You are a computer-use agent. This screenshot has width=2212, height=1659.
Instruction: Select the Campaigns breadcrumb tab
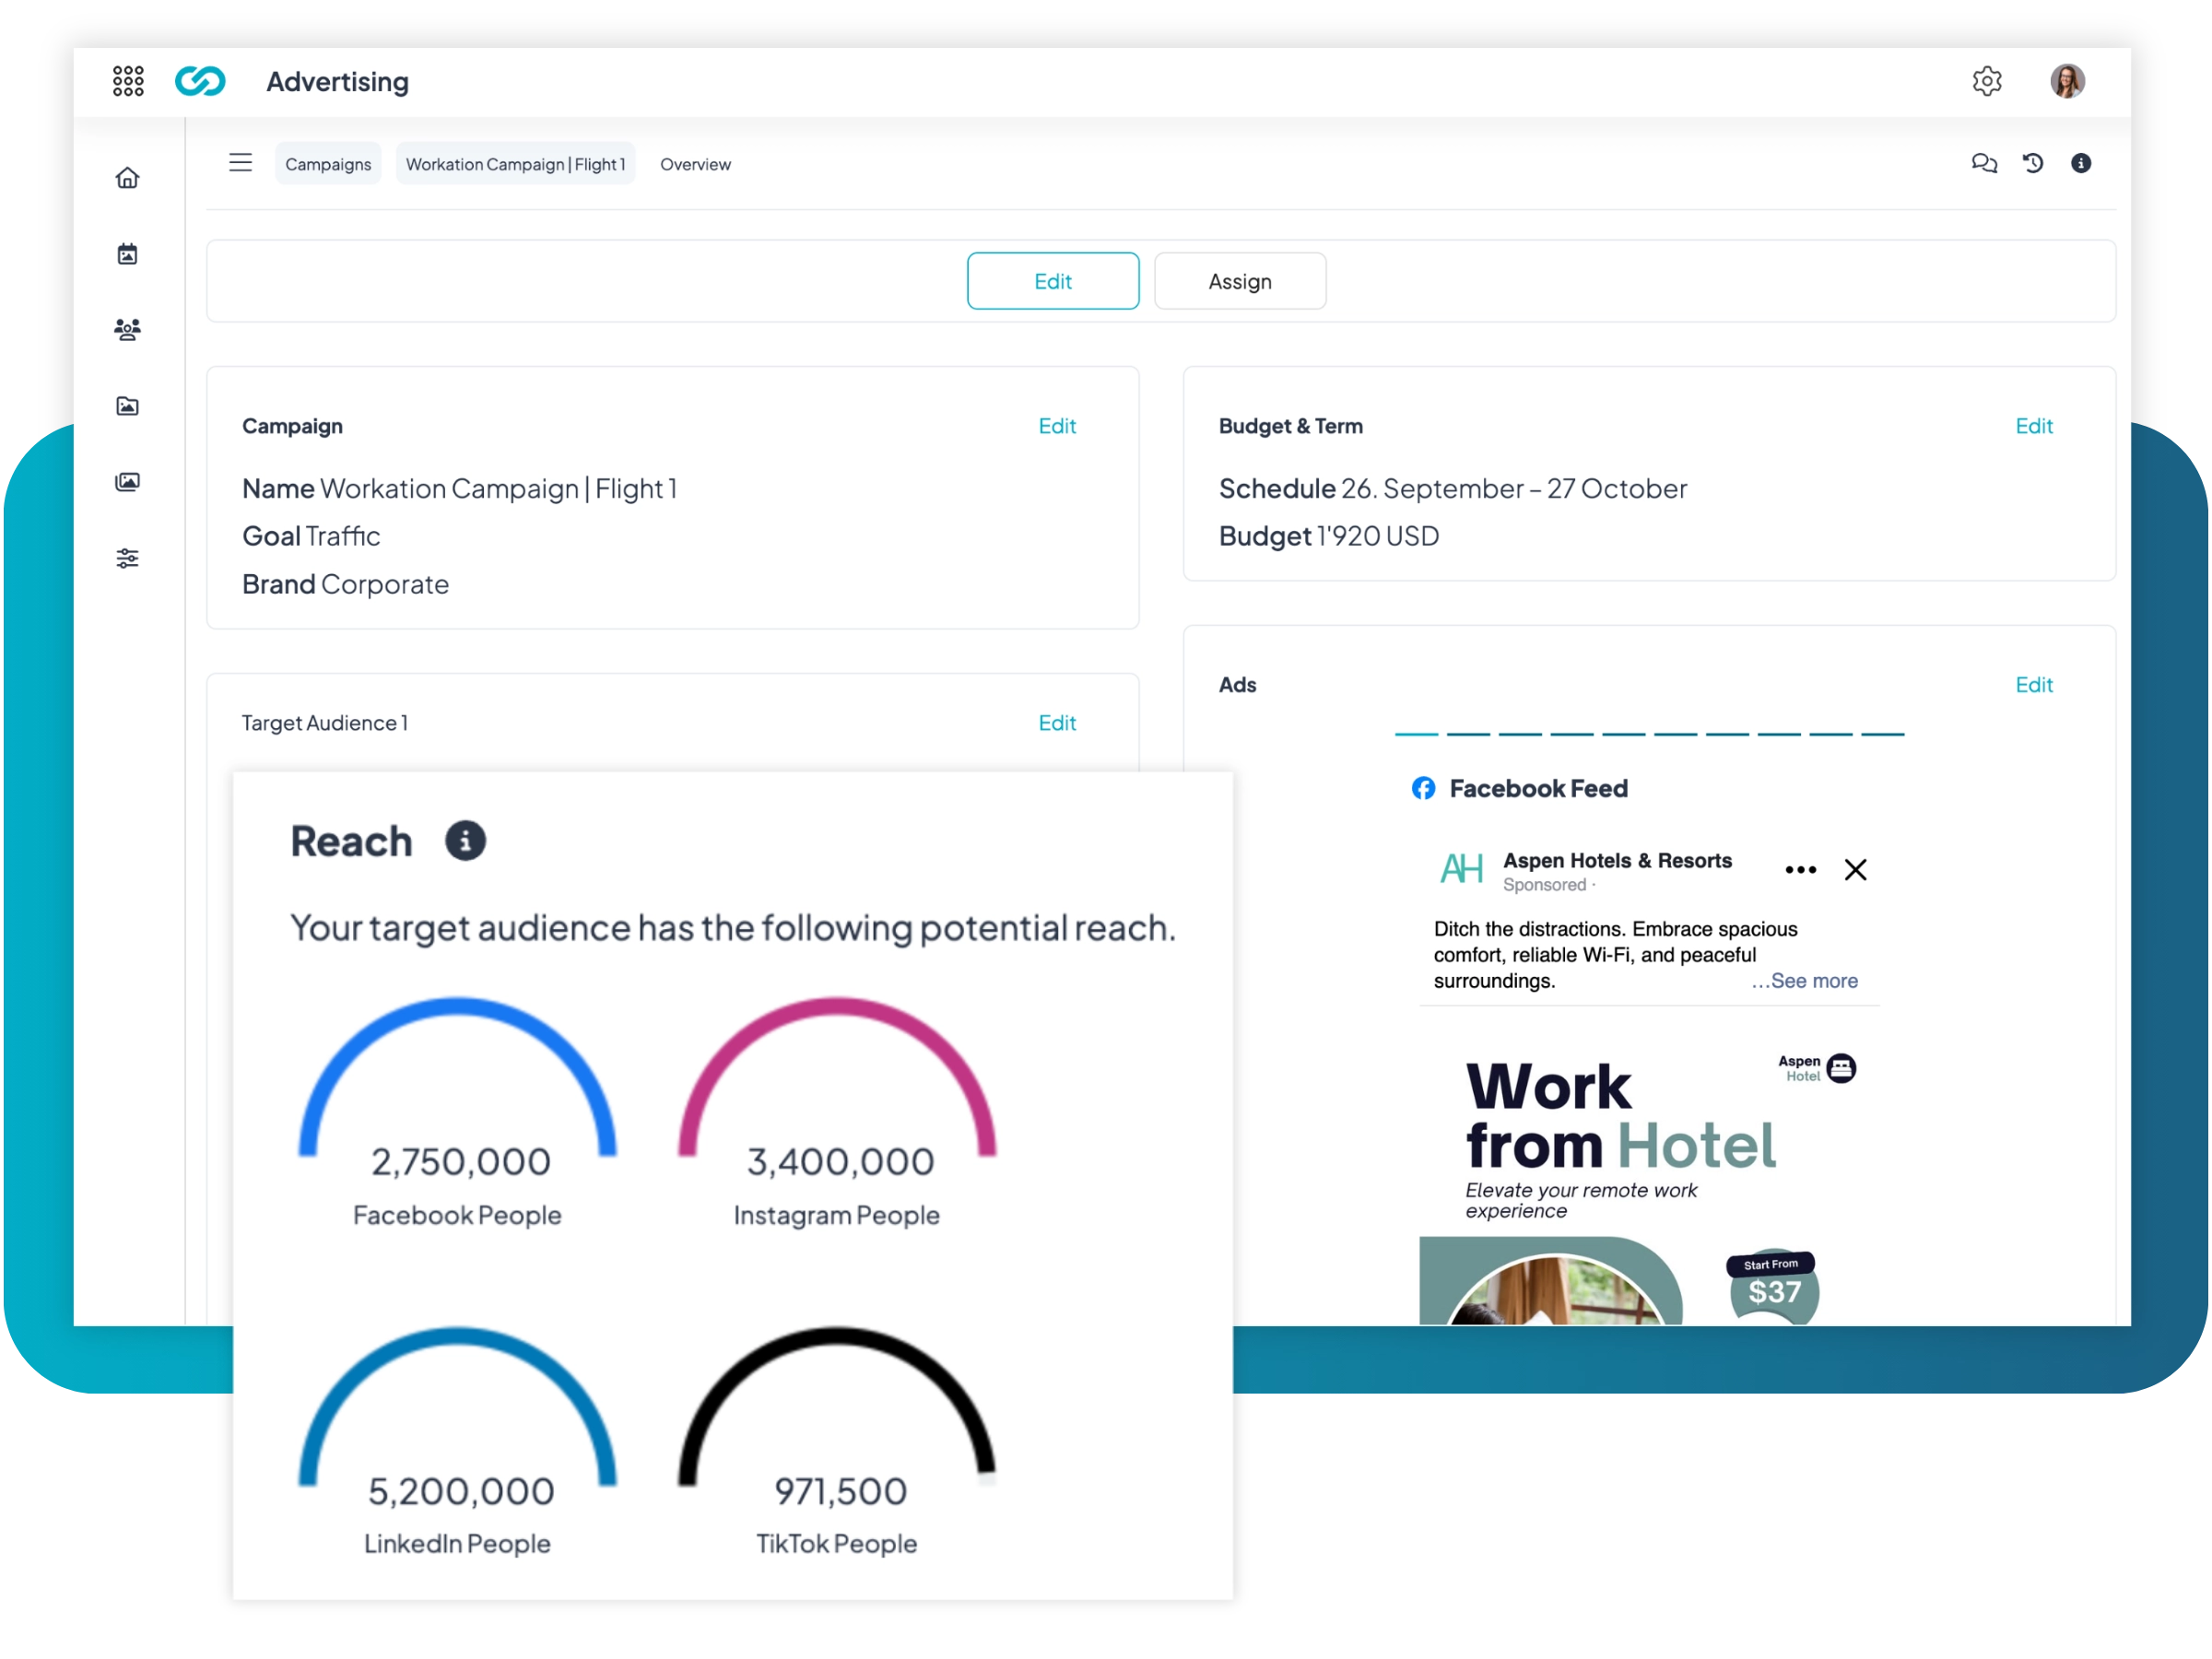pos(328,164)
